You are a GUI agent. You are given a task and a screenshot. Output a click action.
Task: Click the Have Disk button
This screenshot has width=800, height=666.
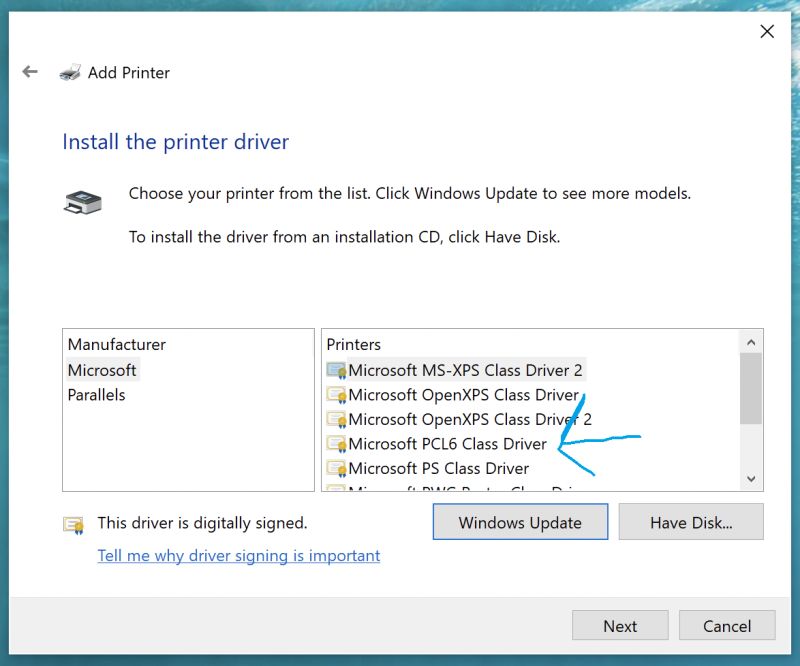(x=691, y=522)
